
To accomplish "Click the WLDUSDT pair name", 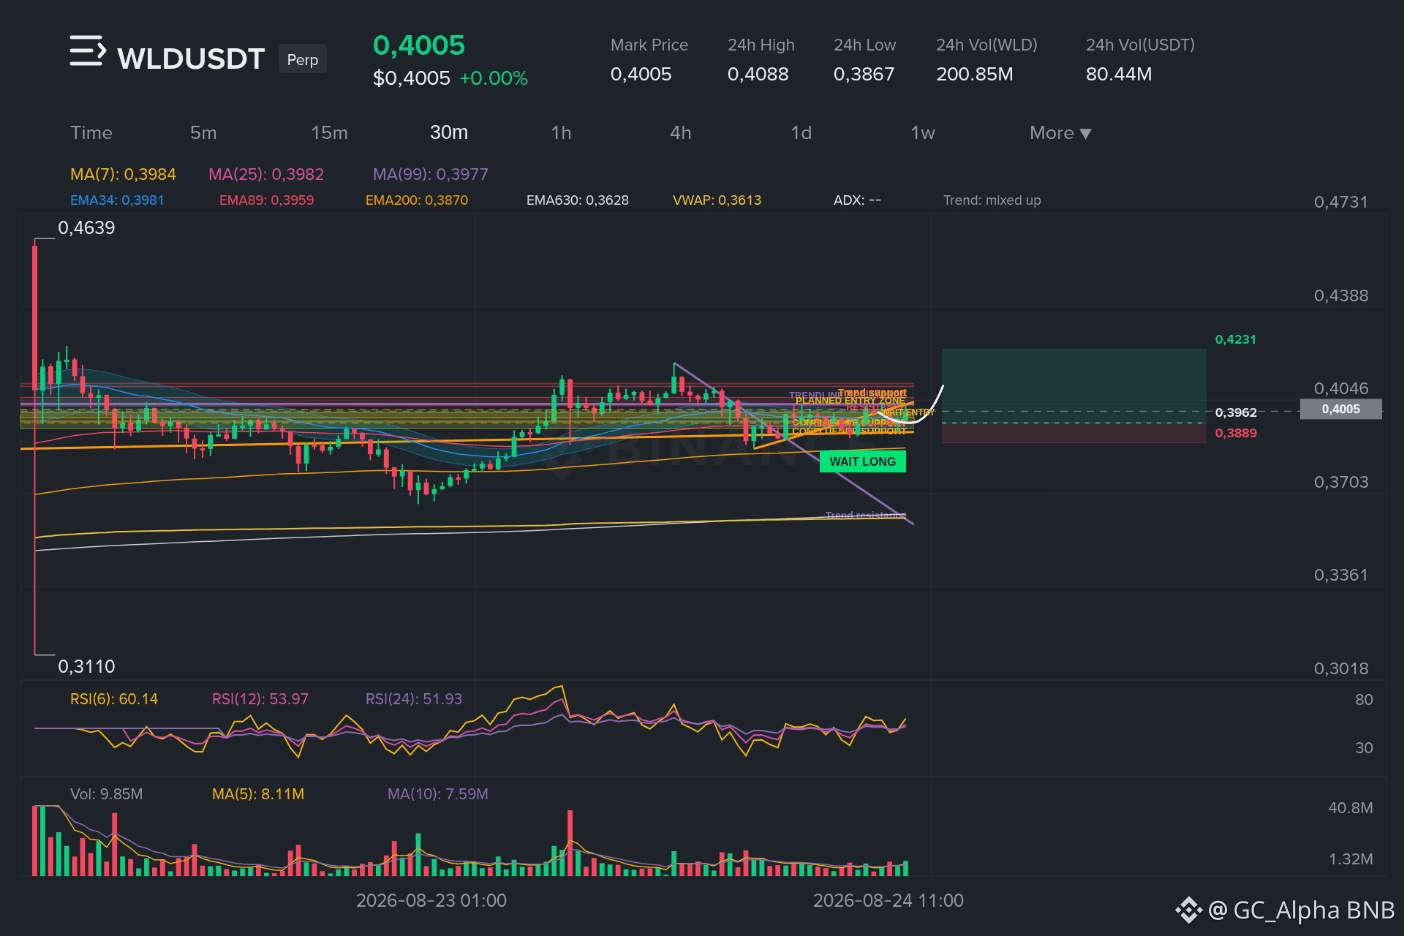I will click(191, 59).
